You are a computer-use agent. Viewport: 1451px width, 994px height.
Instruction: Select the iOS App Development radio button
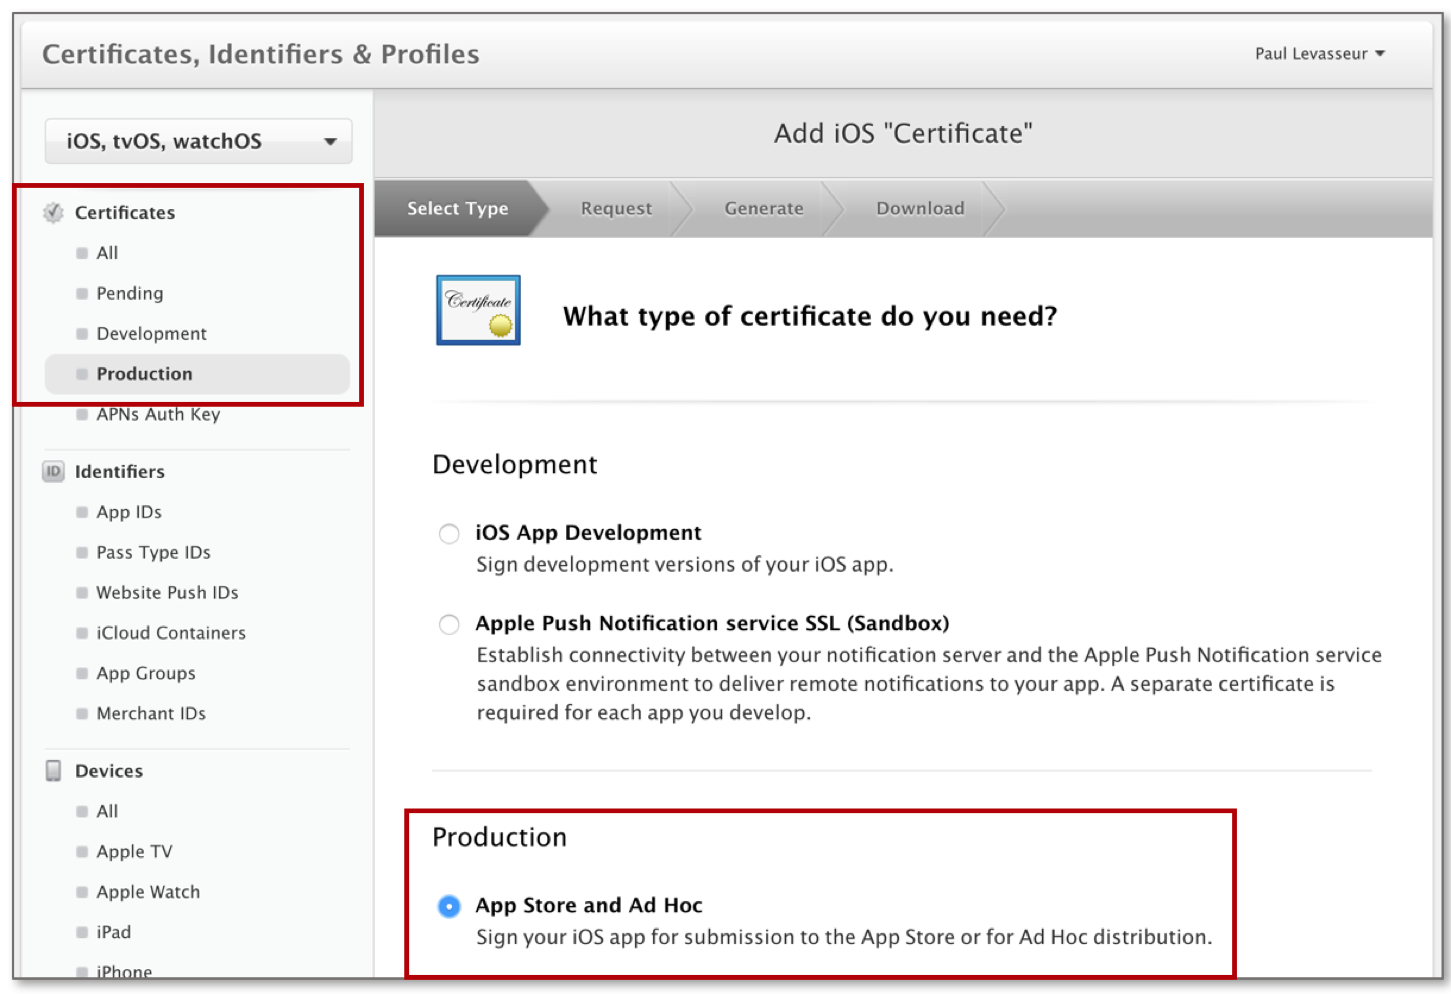449,534
